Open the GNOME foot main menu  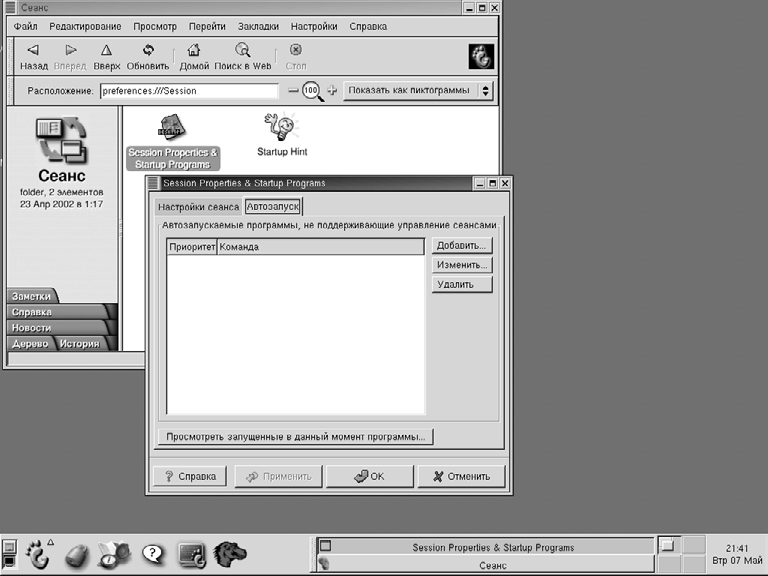tap(39, 553)
